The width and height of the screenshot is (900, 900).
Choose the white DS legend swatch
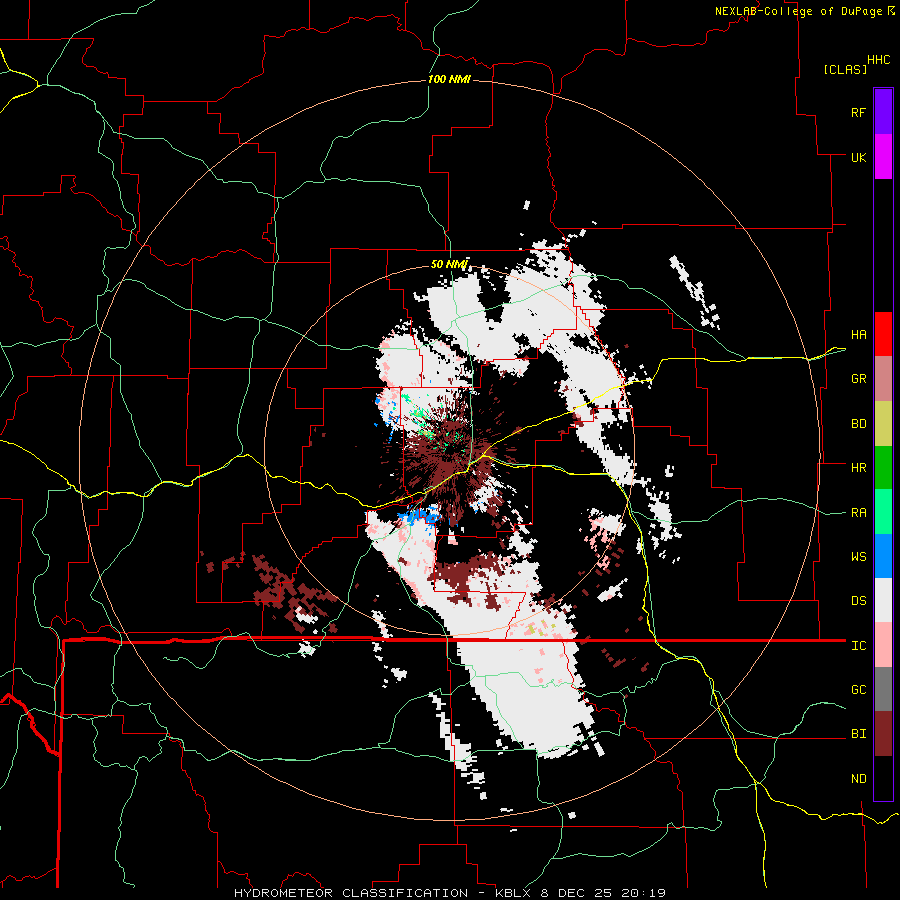click(883, 600)
